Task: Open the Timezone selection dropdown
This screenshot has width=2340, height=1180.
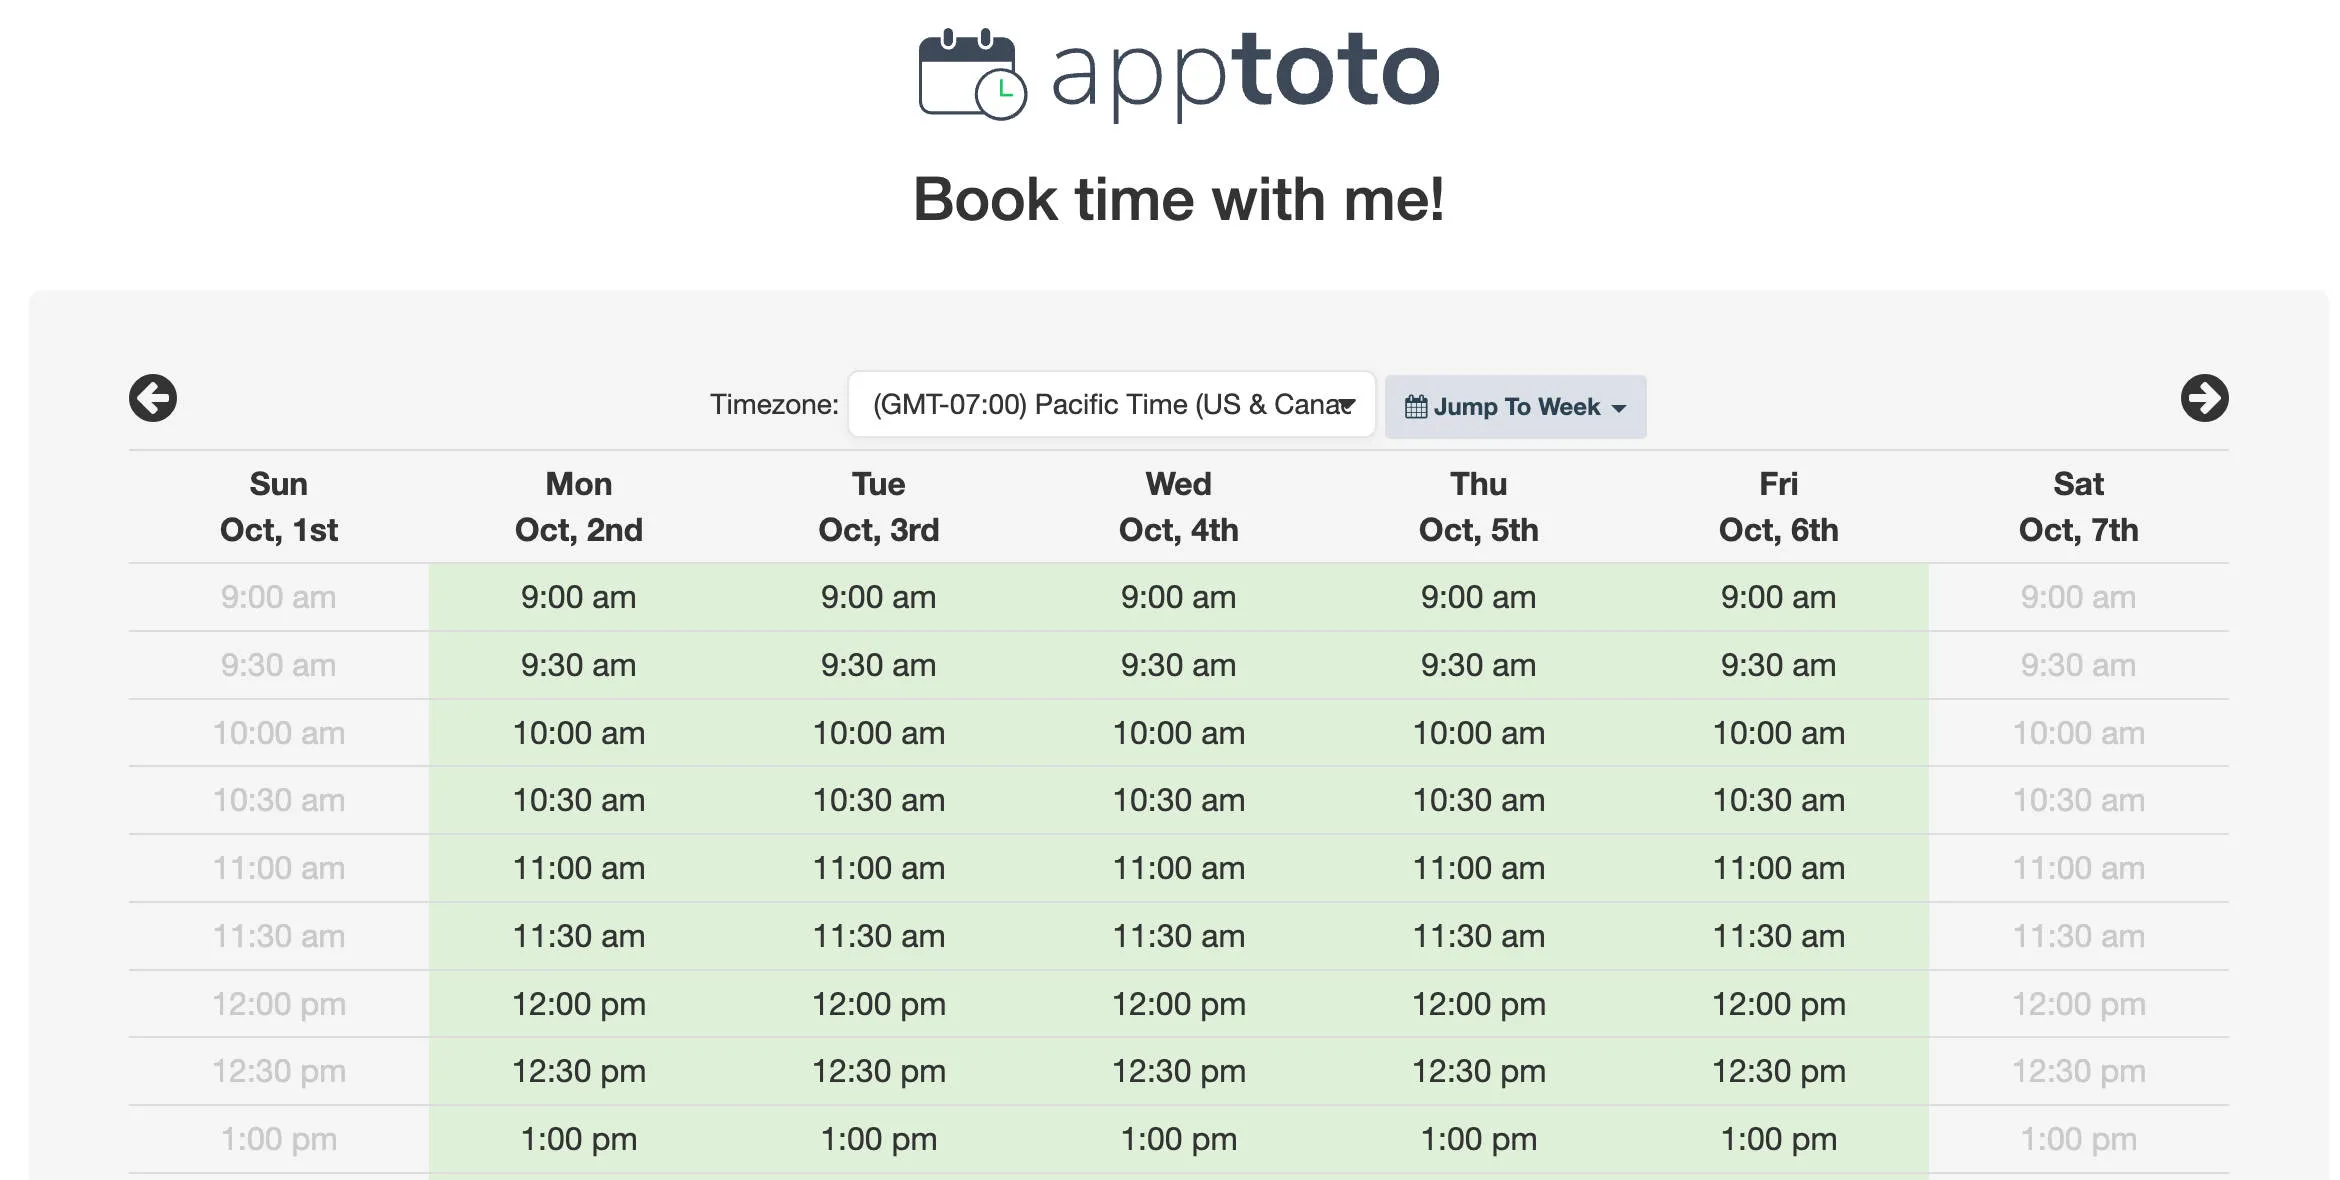Action: pos(1113,405)
